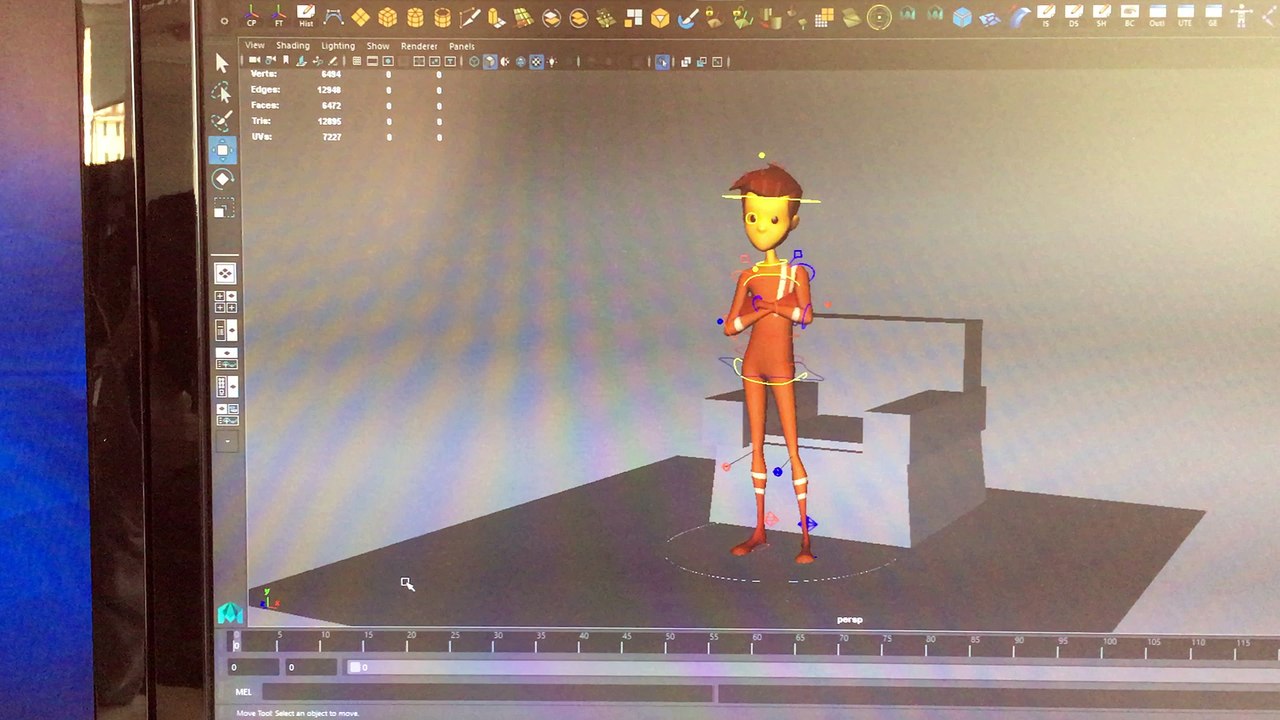
Task: Toggle the film gate display
Action: [373, 61]
